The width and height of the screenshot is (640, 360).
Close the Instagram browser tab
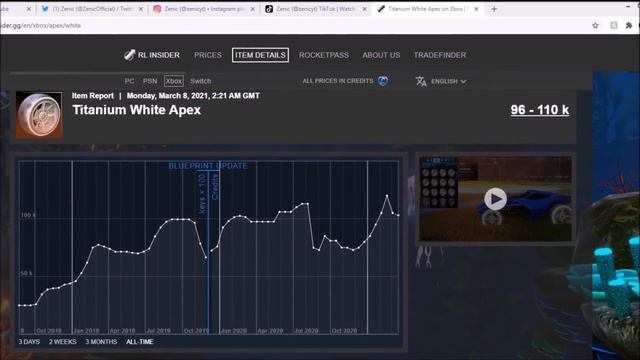click(253, 9)
